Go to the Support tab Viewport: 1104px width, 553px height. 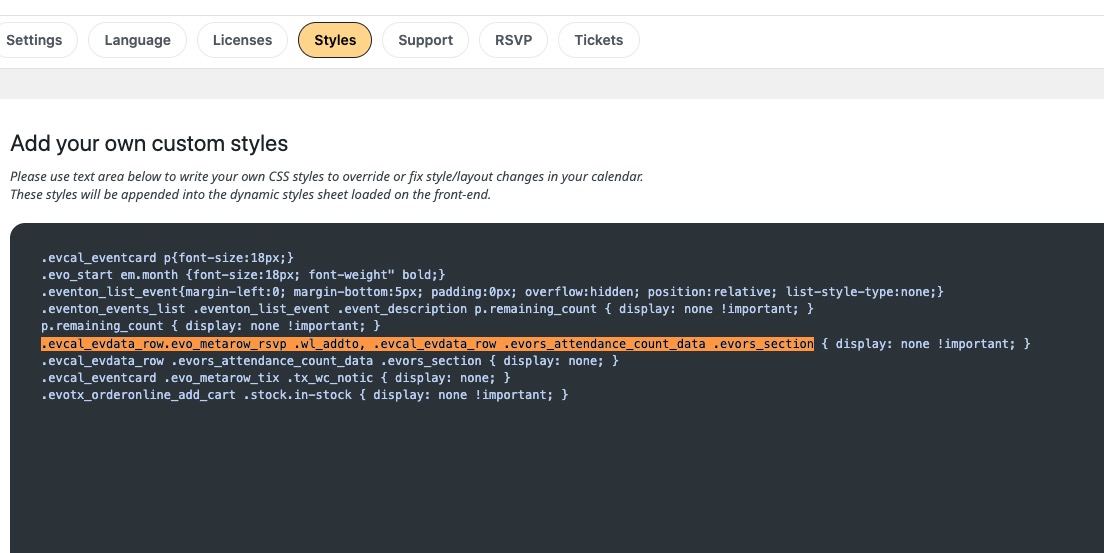click(425, 40)
